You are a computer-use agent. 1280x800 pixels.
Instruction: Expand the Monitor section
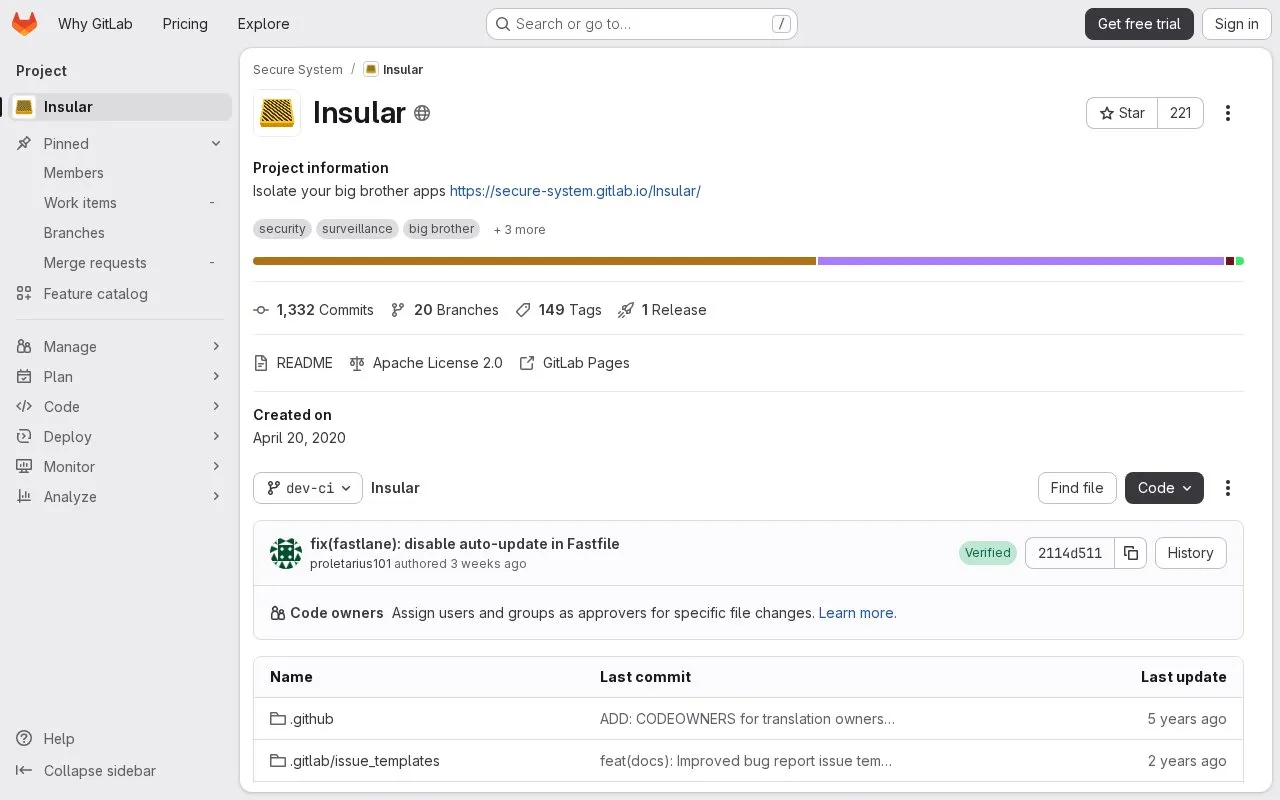[120, 467]
